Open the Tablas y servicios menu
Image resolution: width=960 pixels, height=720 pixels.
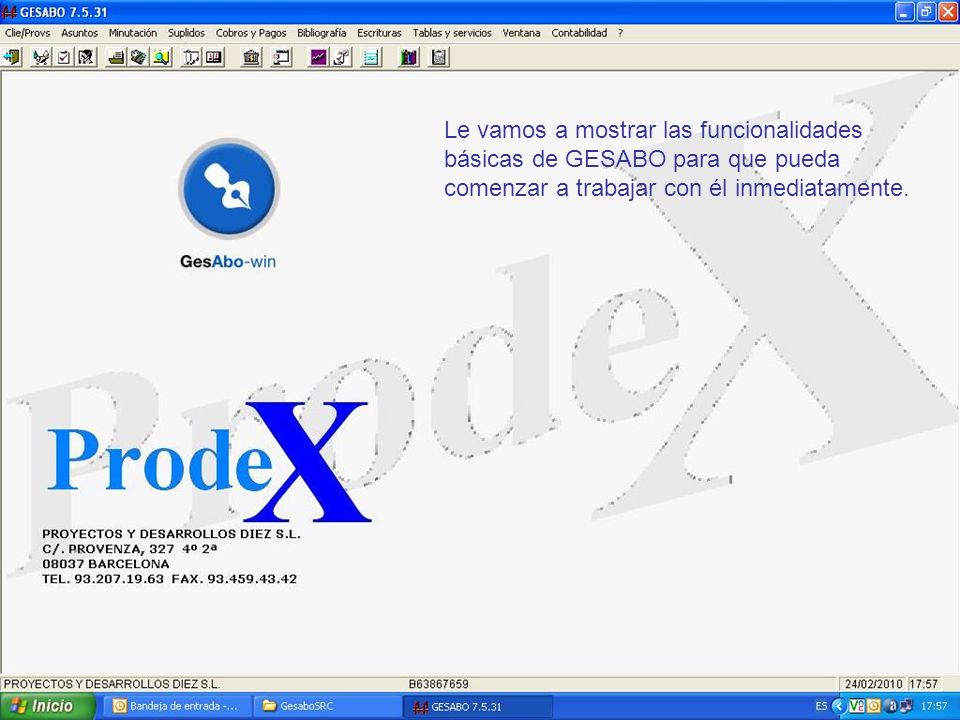[452, 33]
